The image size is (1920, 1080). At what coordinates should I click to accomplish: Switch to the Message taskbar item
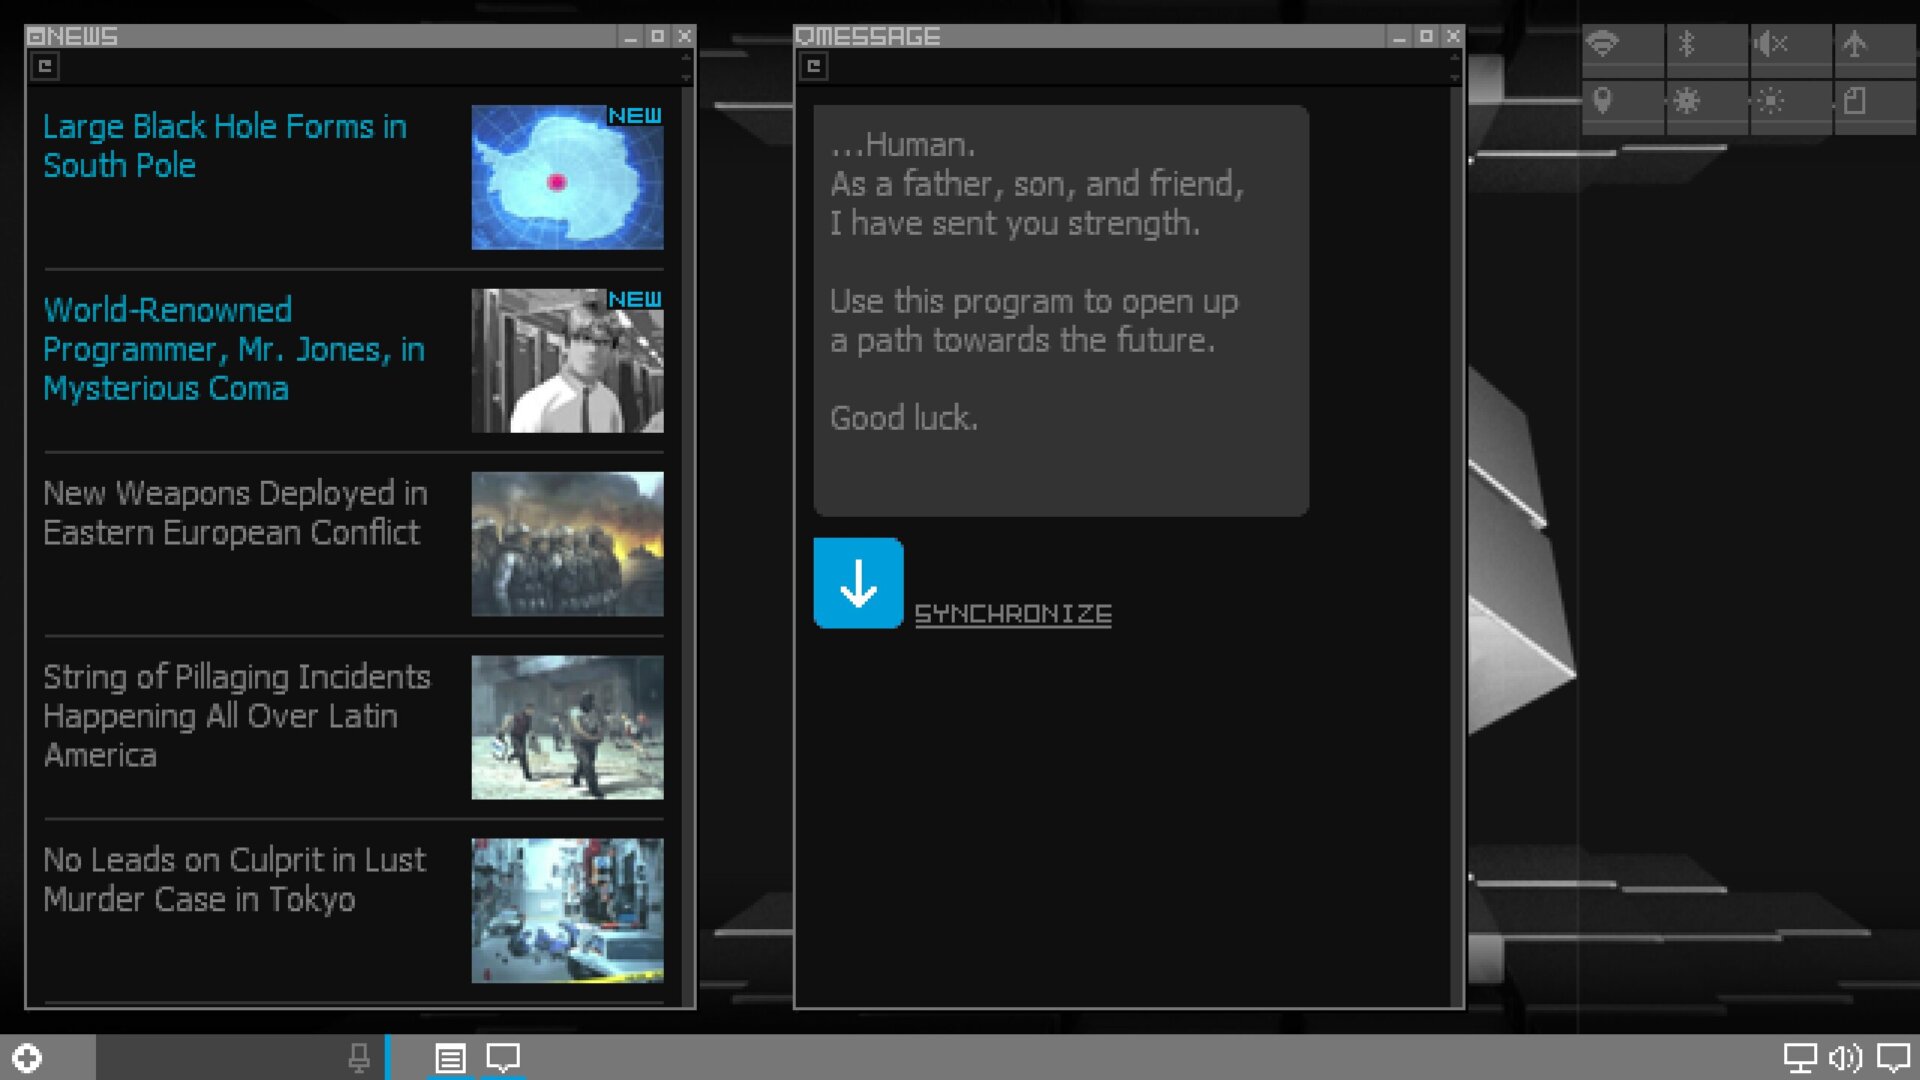(x=503, y=1058)
